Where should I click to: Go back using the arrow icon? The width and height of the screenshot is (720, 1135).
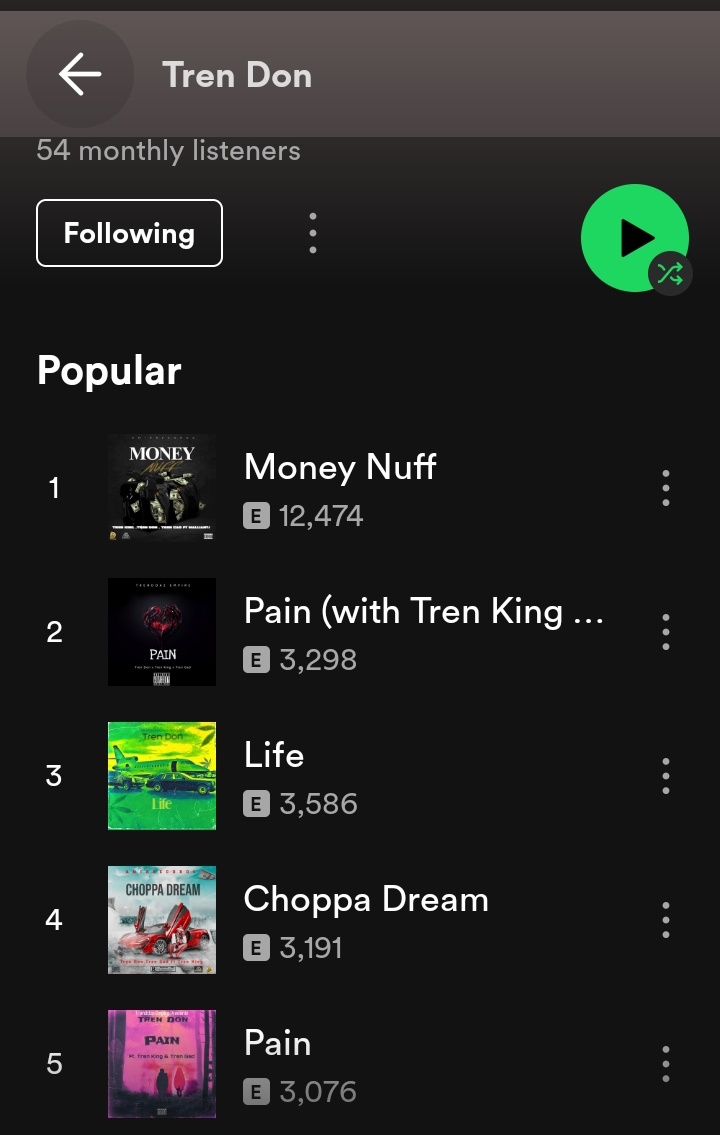coord(80,74)
